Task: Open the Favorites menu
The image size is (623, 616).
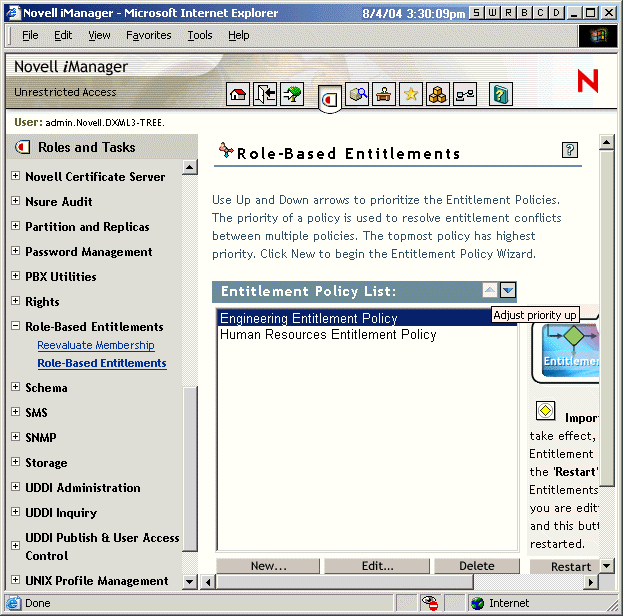Action: 149,35
